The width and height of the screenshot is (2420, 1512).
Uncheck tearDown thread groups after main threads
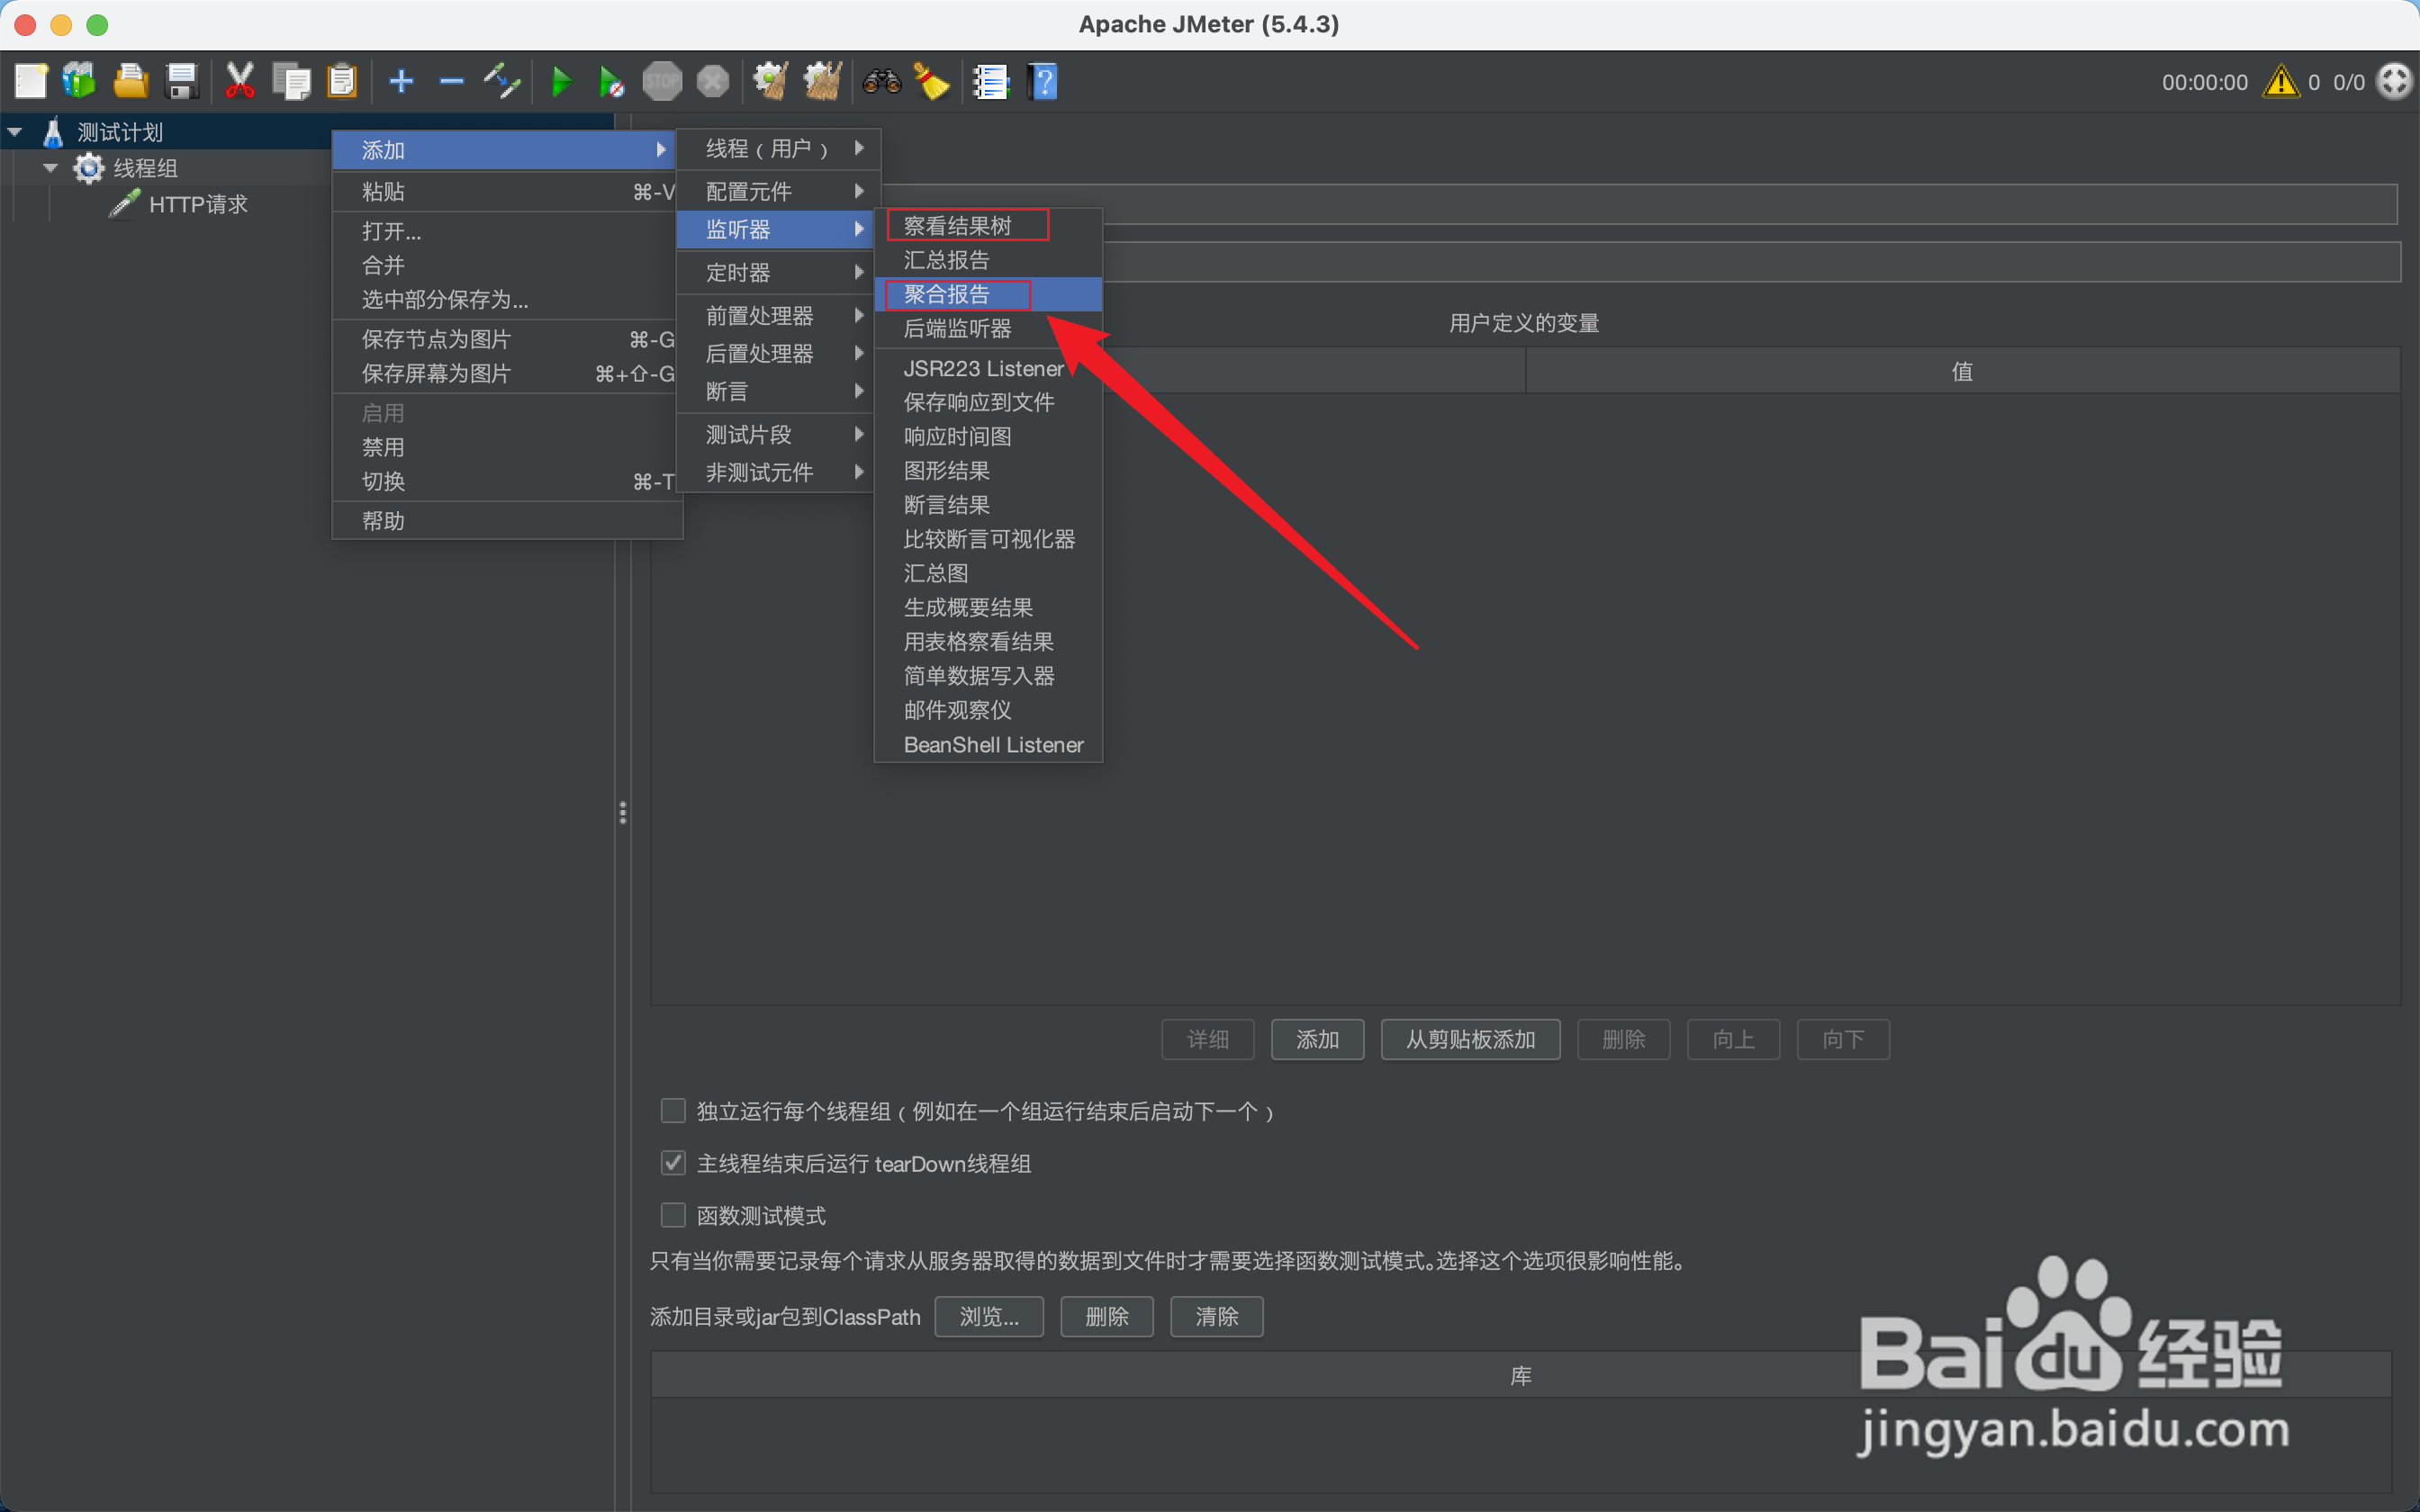point(673,1163)
